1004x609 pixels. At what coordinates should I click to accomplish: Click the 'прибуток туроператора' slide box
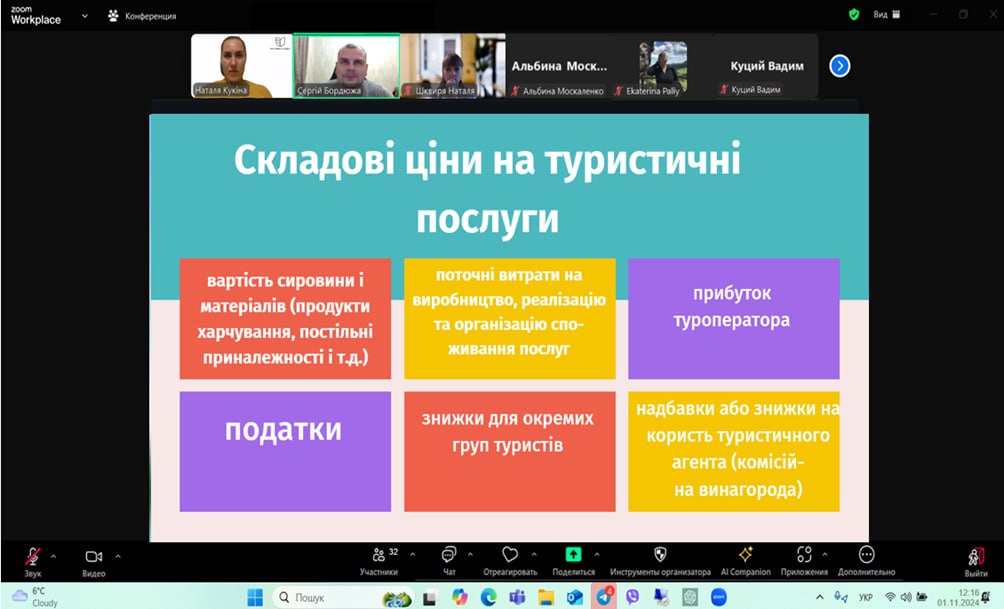point(734,318)
